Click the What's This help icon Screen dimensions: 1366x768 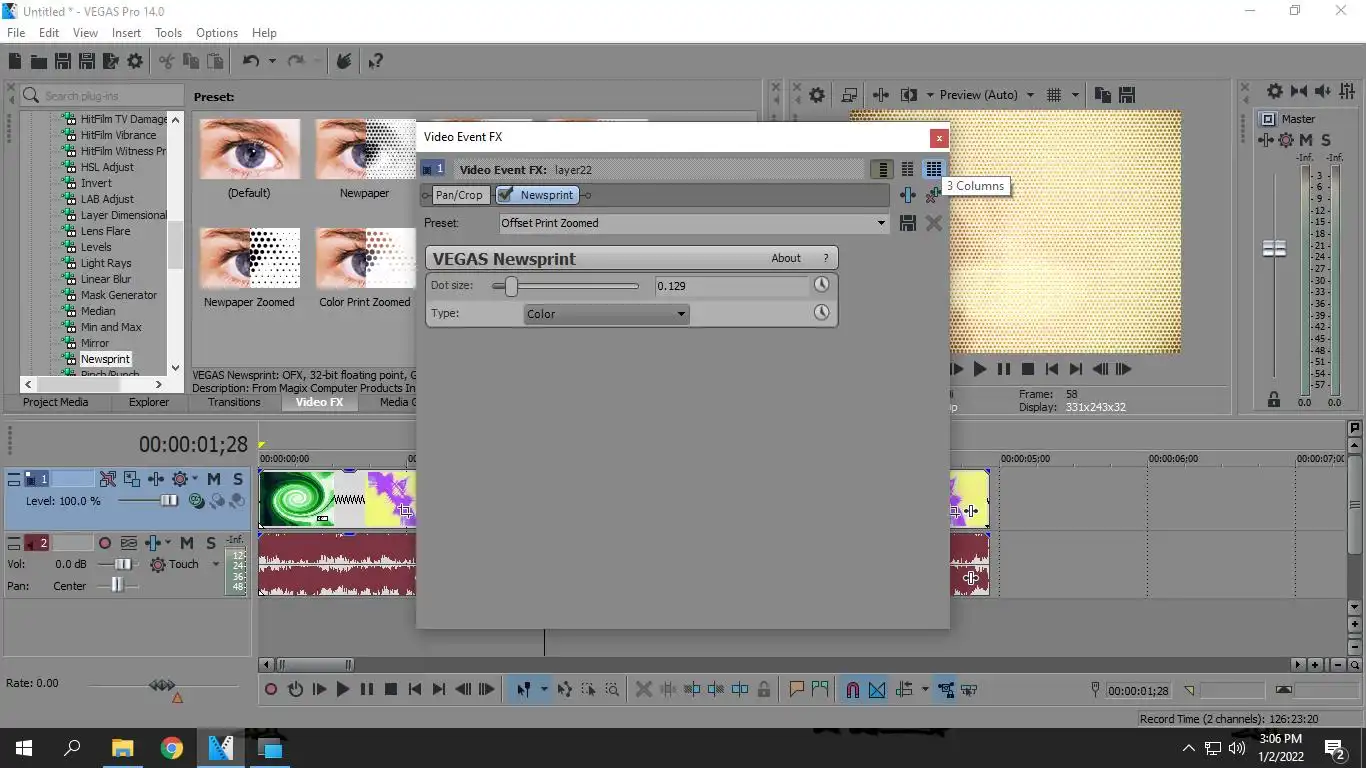(x=375, y=61)
